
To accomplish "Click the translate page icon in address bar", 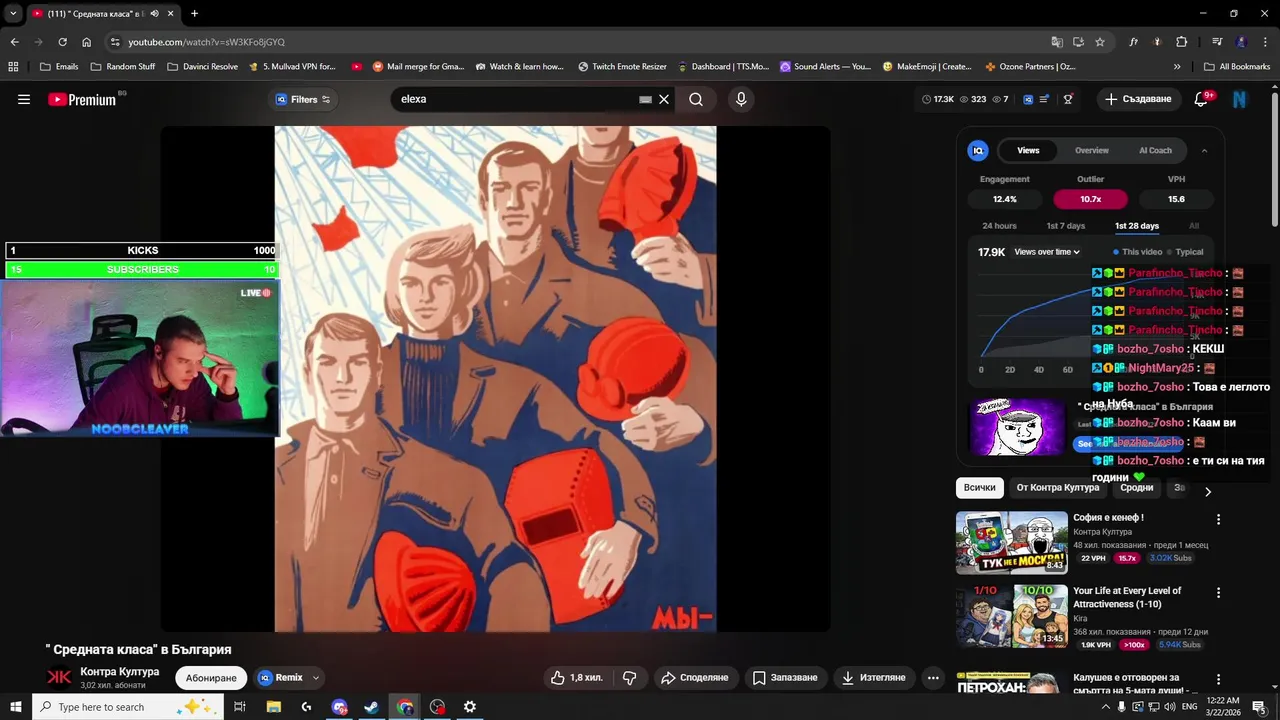I will (x=1057, y=42).
